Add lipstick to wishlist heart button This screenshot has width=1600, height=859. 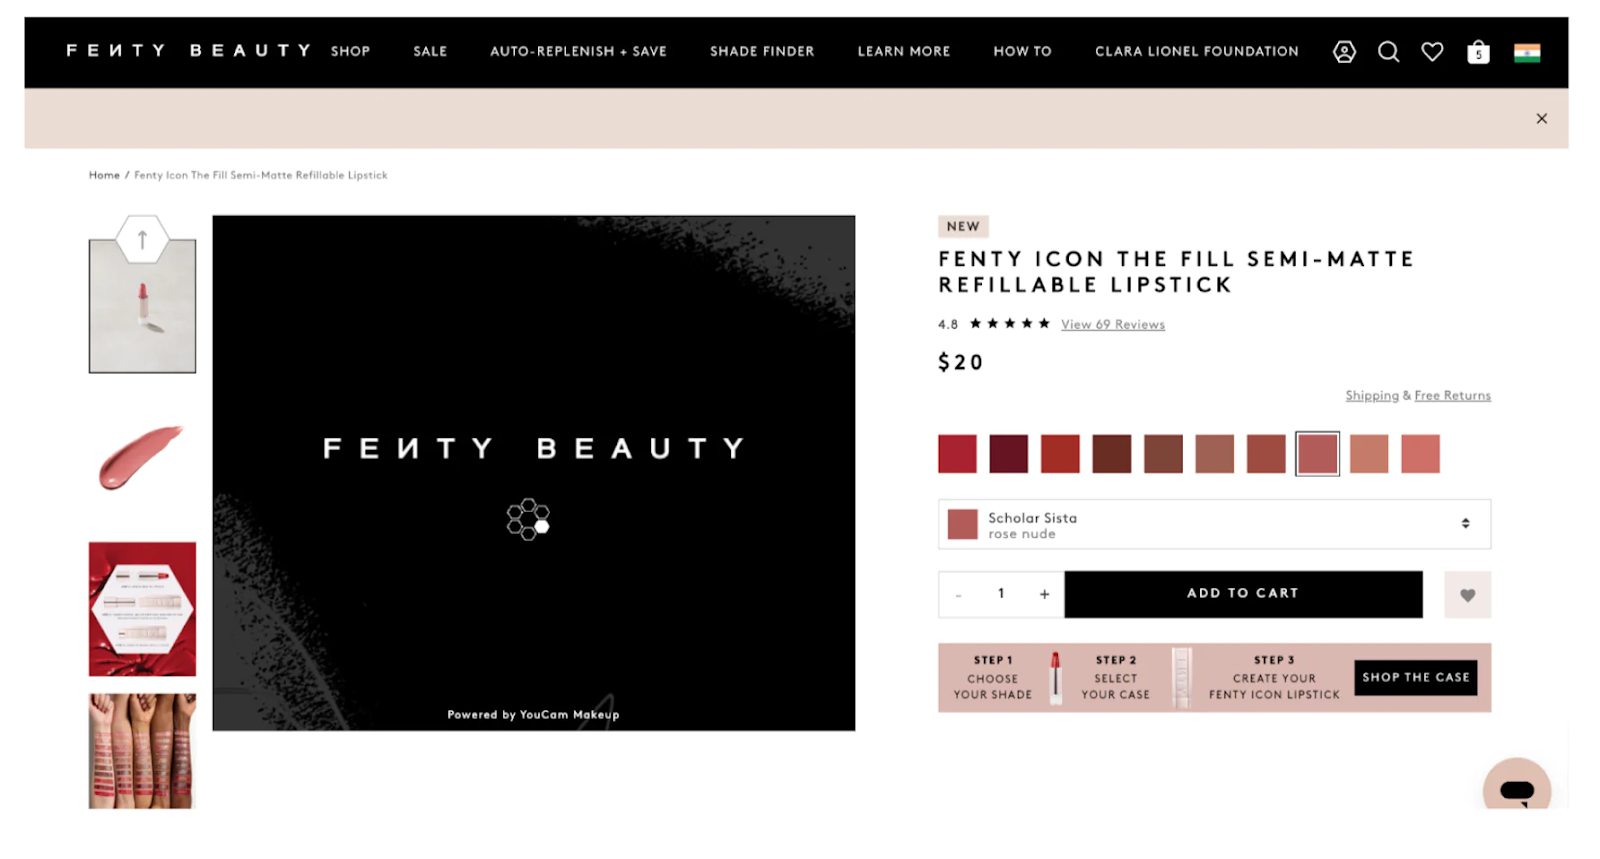tap(1467, 595)
